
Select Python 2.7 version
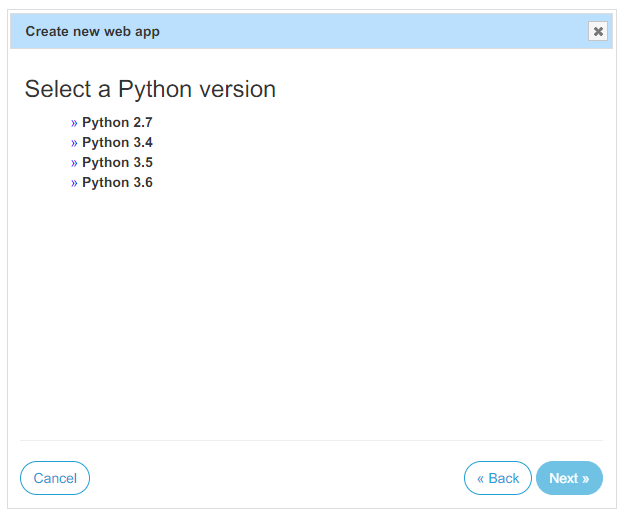tap(117, 123)
